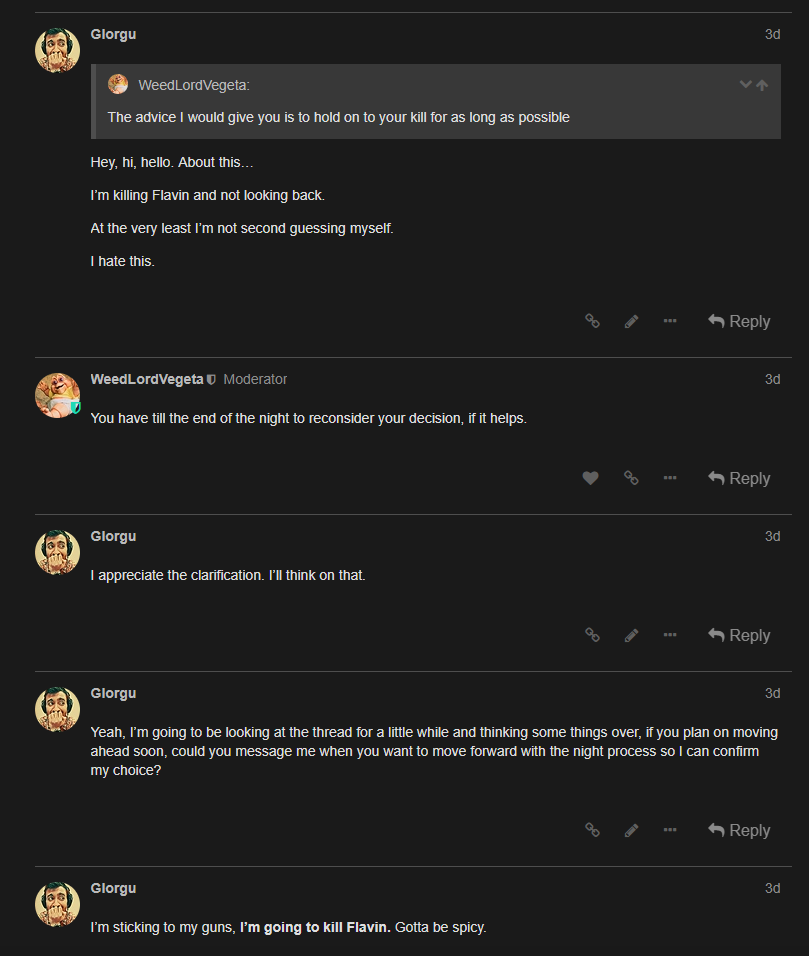Expand more options on 'Yeah, I'm going' post
809x956 pixels.
coord(670,830)
